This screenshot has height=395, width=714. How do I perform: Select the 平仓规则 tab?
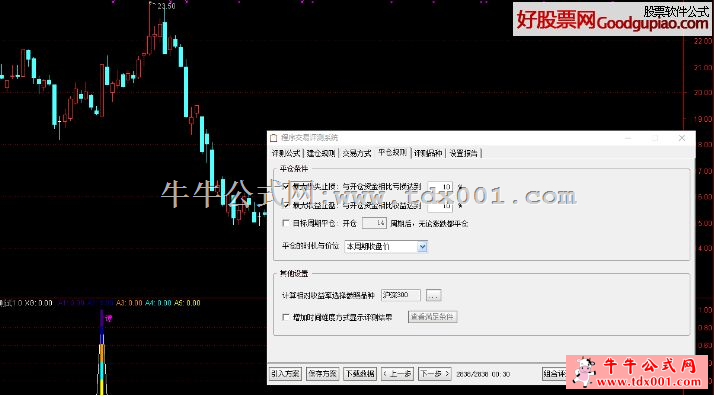[x=392, y=153]
